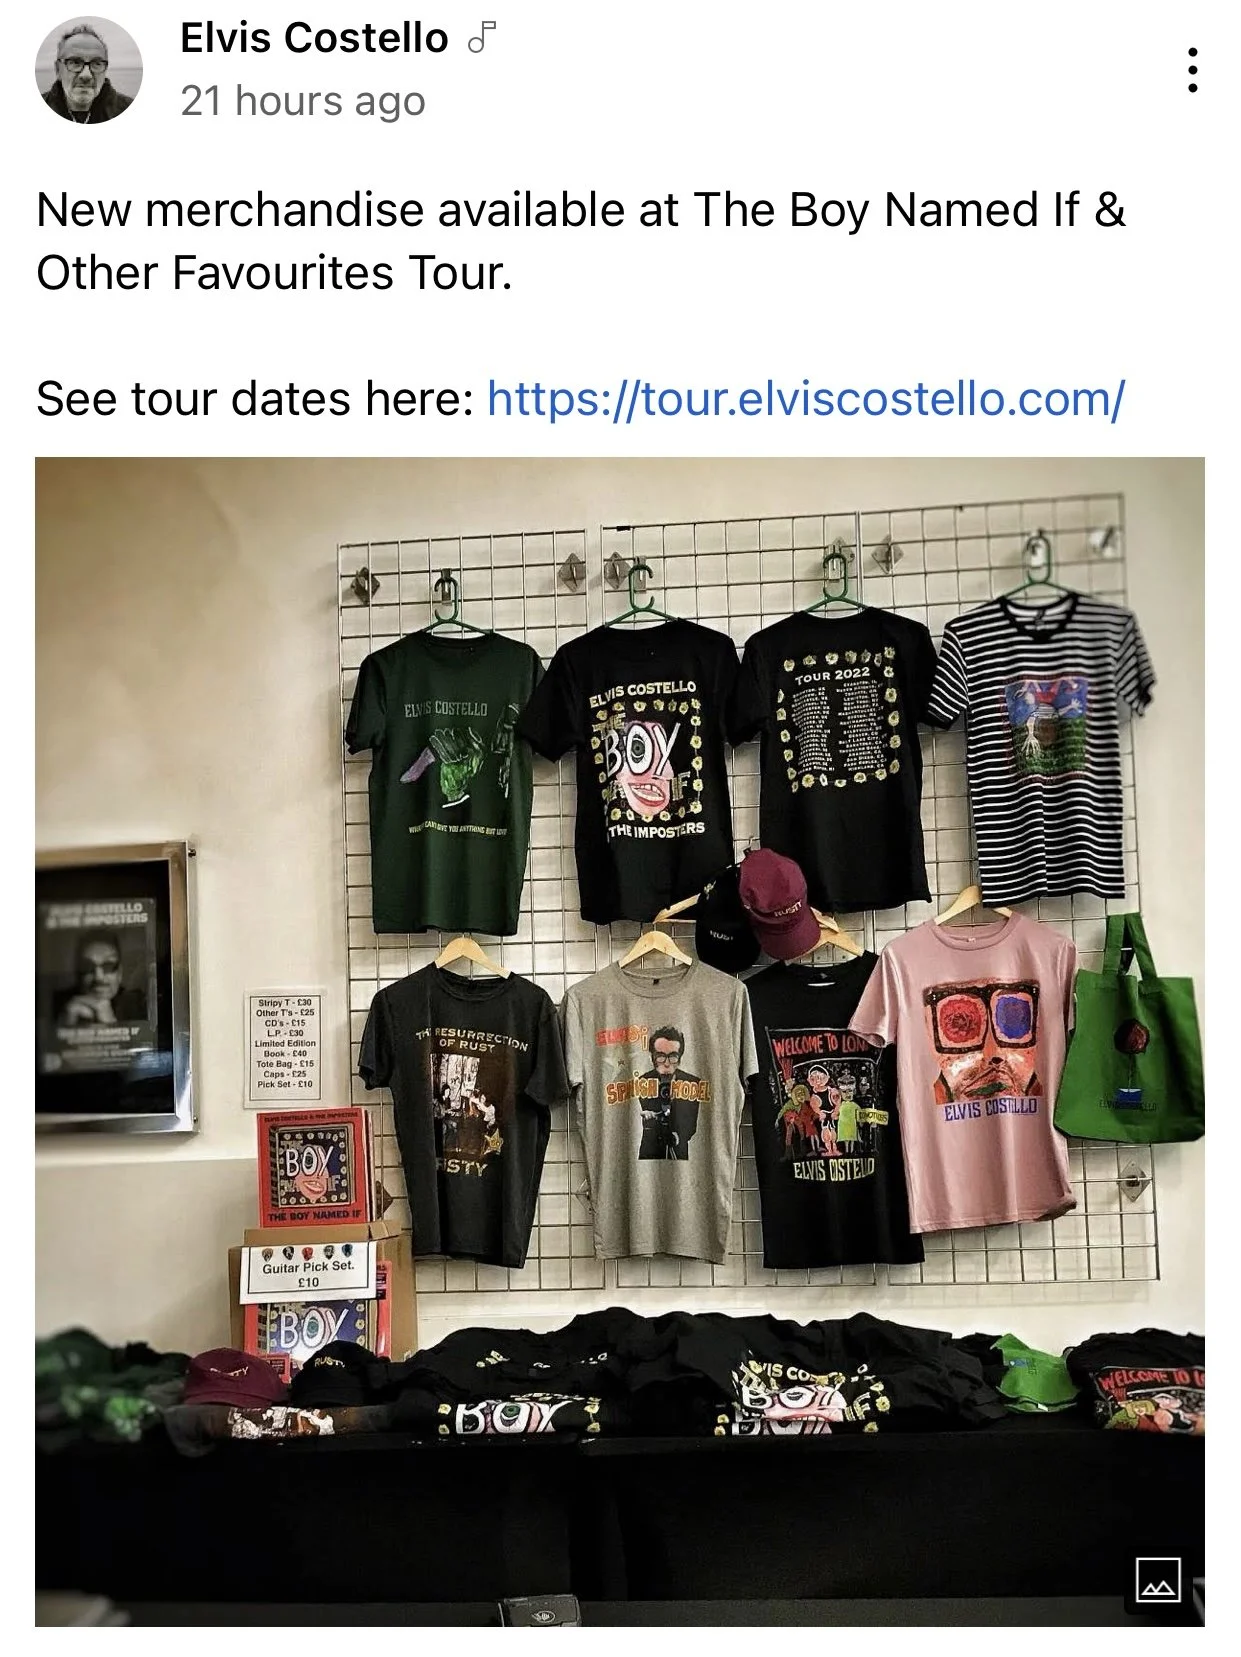The image size is (1241, 1657).
Task: Open the tour.elviscostello.com link
Action: (x=806, y=398)
